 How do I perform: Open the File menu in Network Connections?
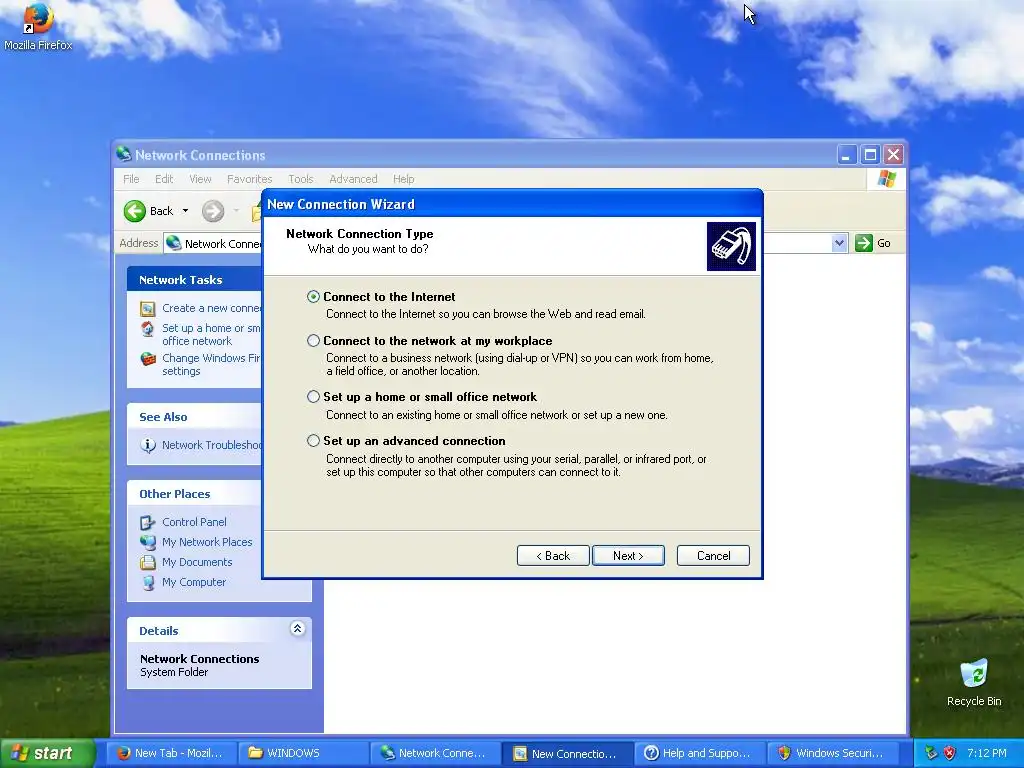[131, 179]
